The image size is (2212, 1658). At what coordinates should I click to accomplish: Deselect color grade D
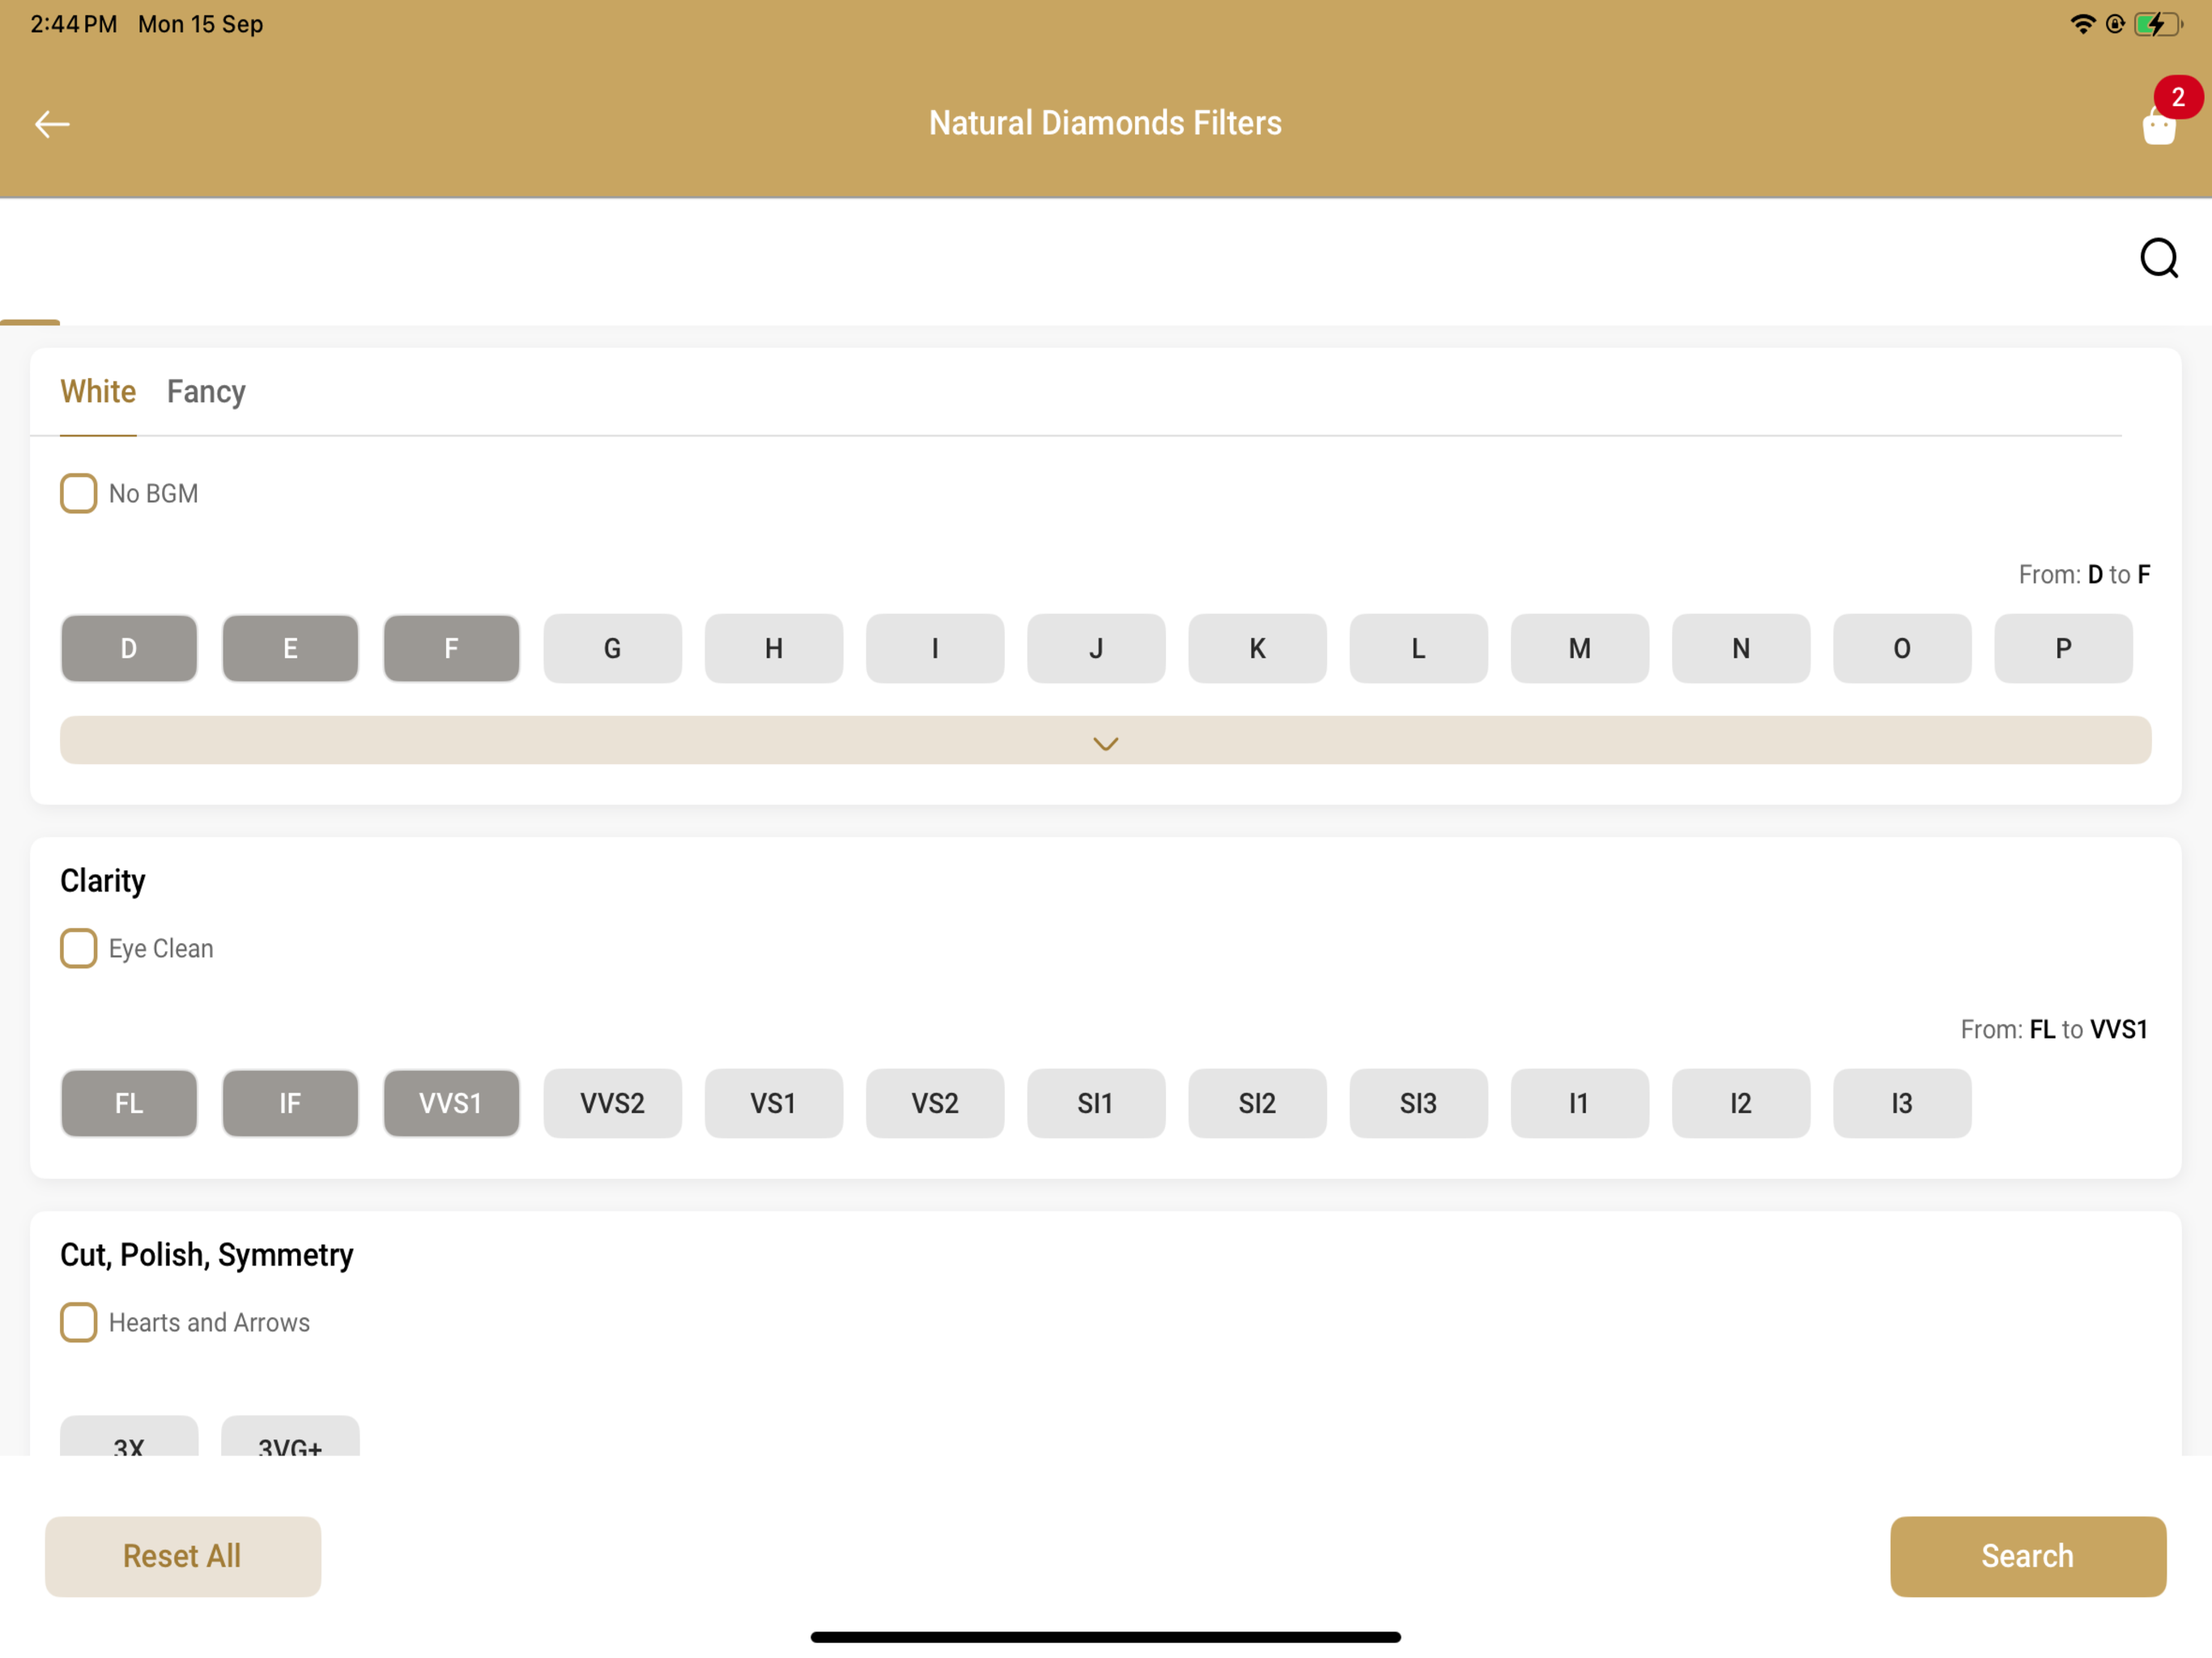129,648
